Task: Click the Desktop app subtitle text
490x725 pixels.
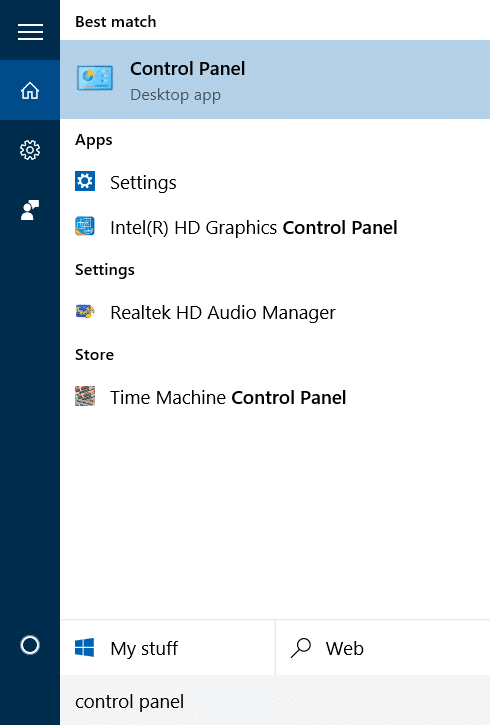Action: (176, 95)
